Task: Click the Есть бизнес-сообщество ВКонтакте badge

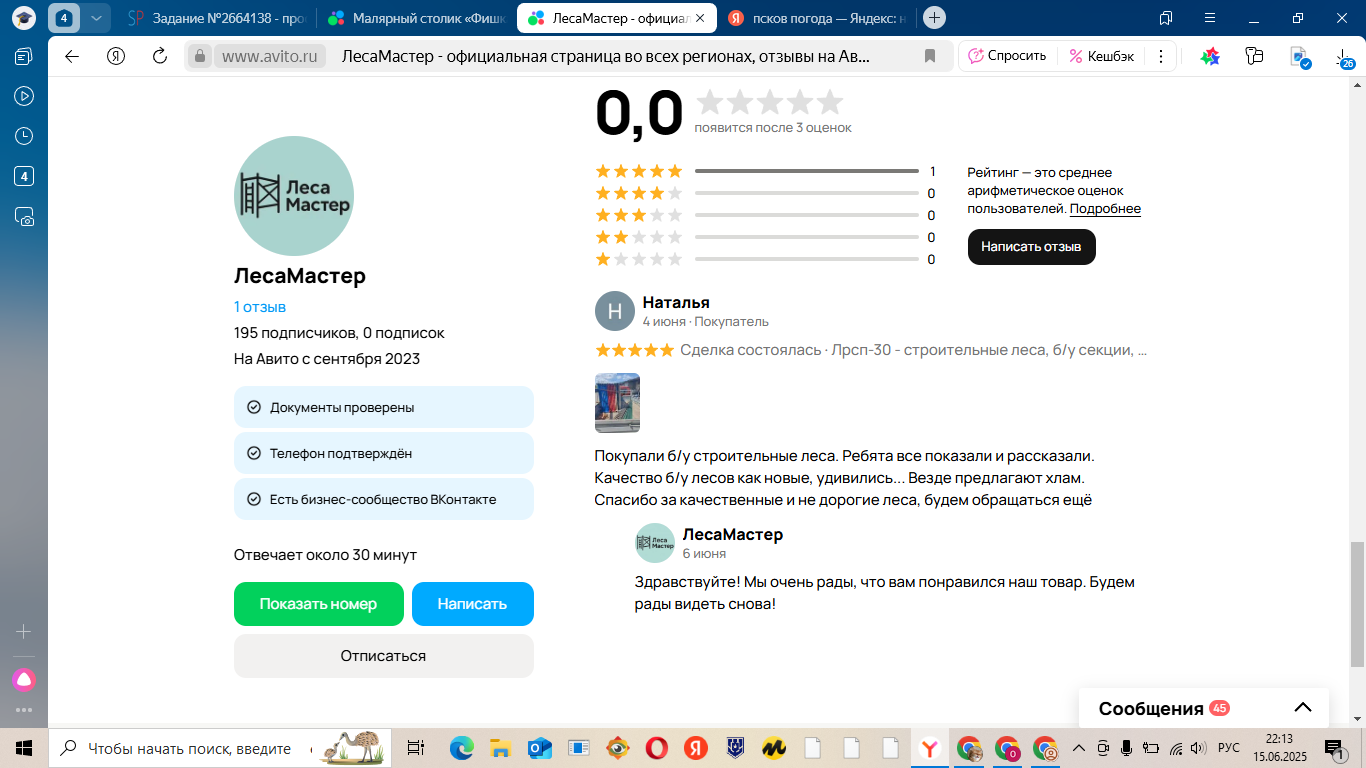Action: (383, 499)
